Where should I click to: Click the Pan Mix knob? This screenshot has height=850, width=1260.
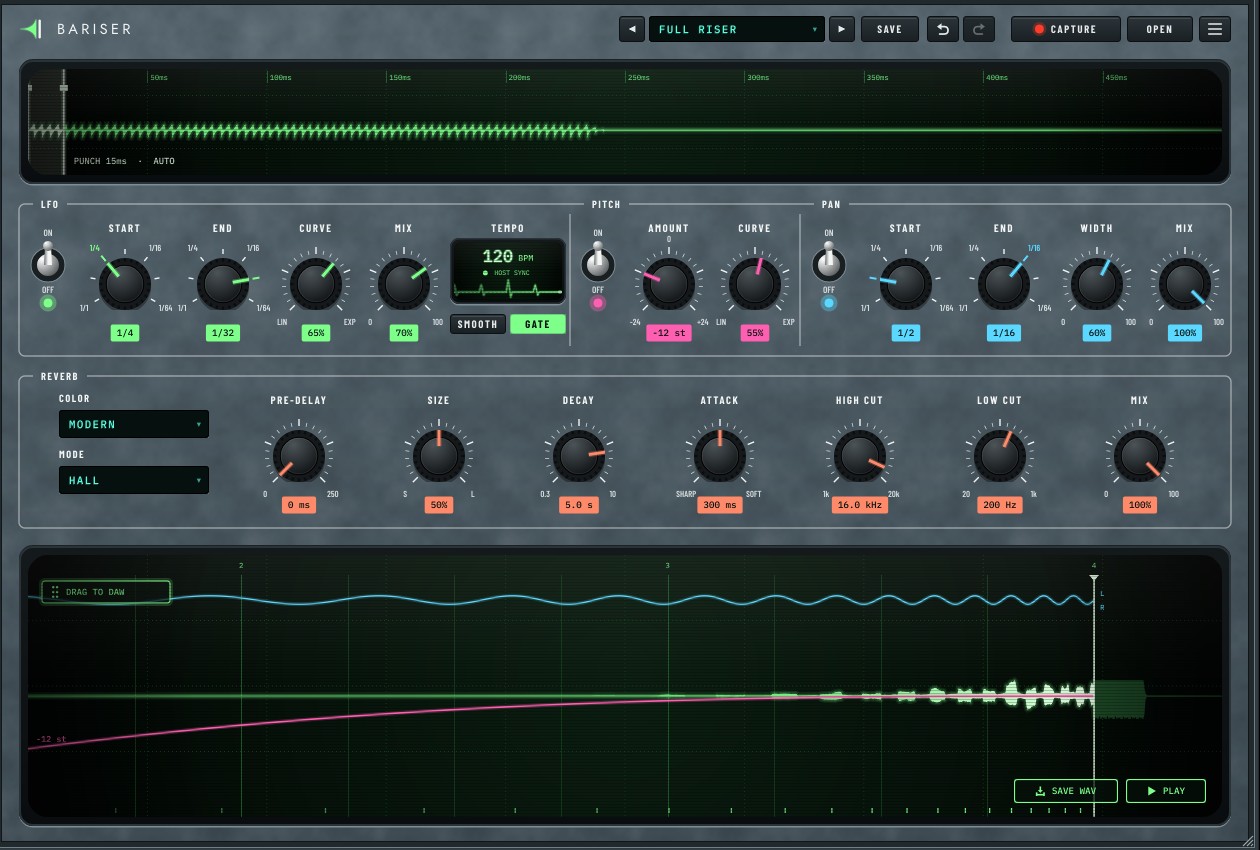1184,284
